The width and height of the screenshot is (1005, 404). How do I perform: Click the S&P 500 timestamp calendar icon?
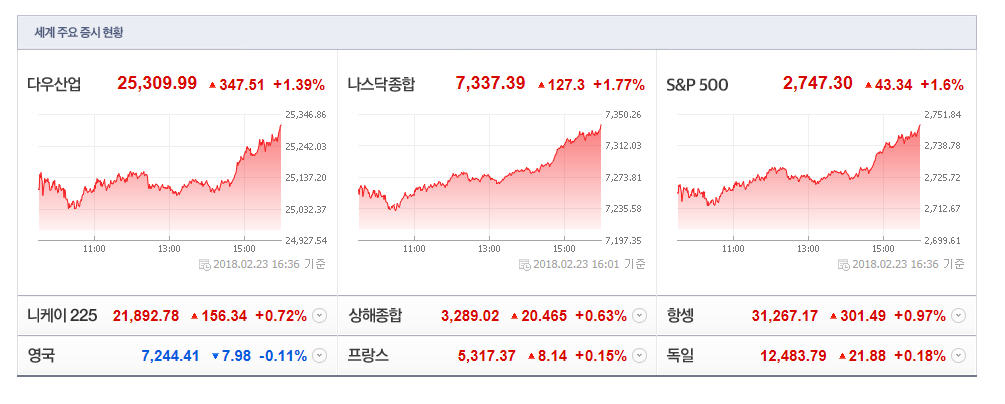click(x=845, y=264)
